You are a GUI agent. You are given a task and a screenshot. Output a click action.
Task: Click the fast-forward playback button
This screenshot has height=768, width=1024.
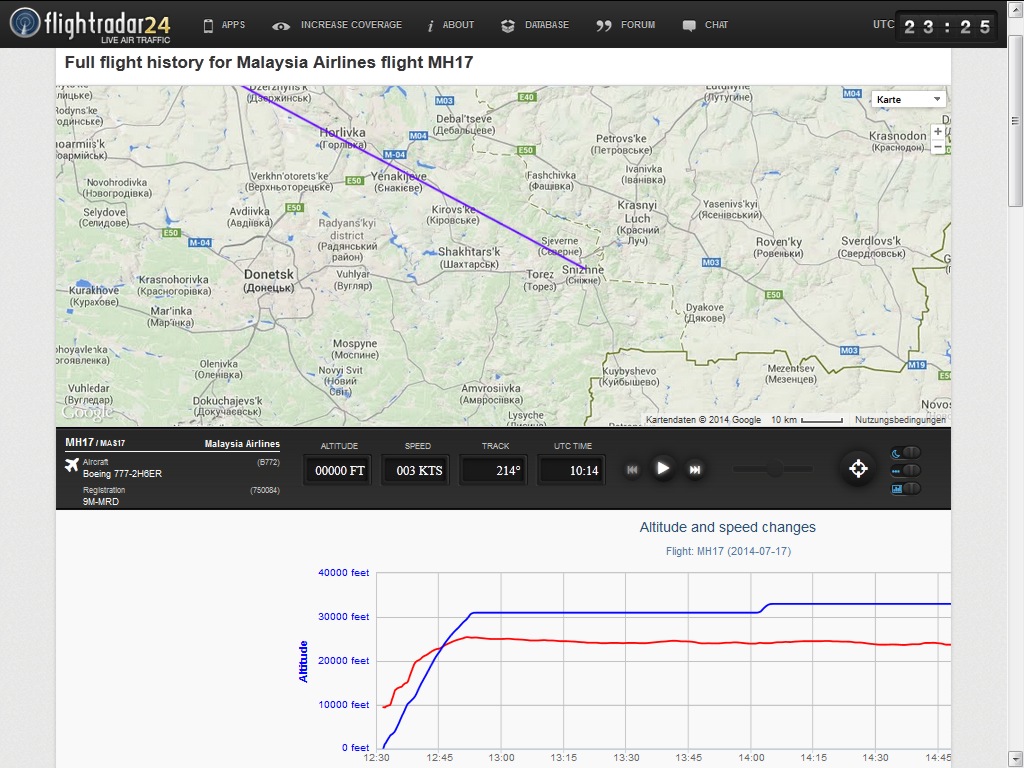pos(695,469)
